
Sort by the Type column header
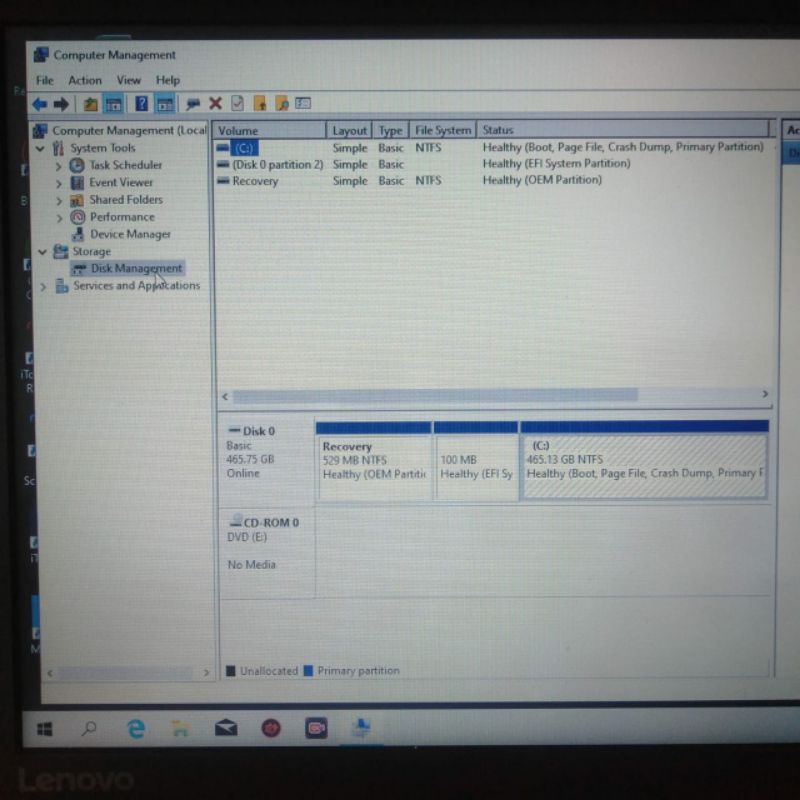pos(390,130)
